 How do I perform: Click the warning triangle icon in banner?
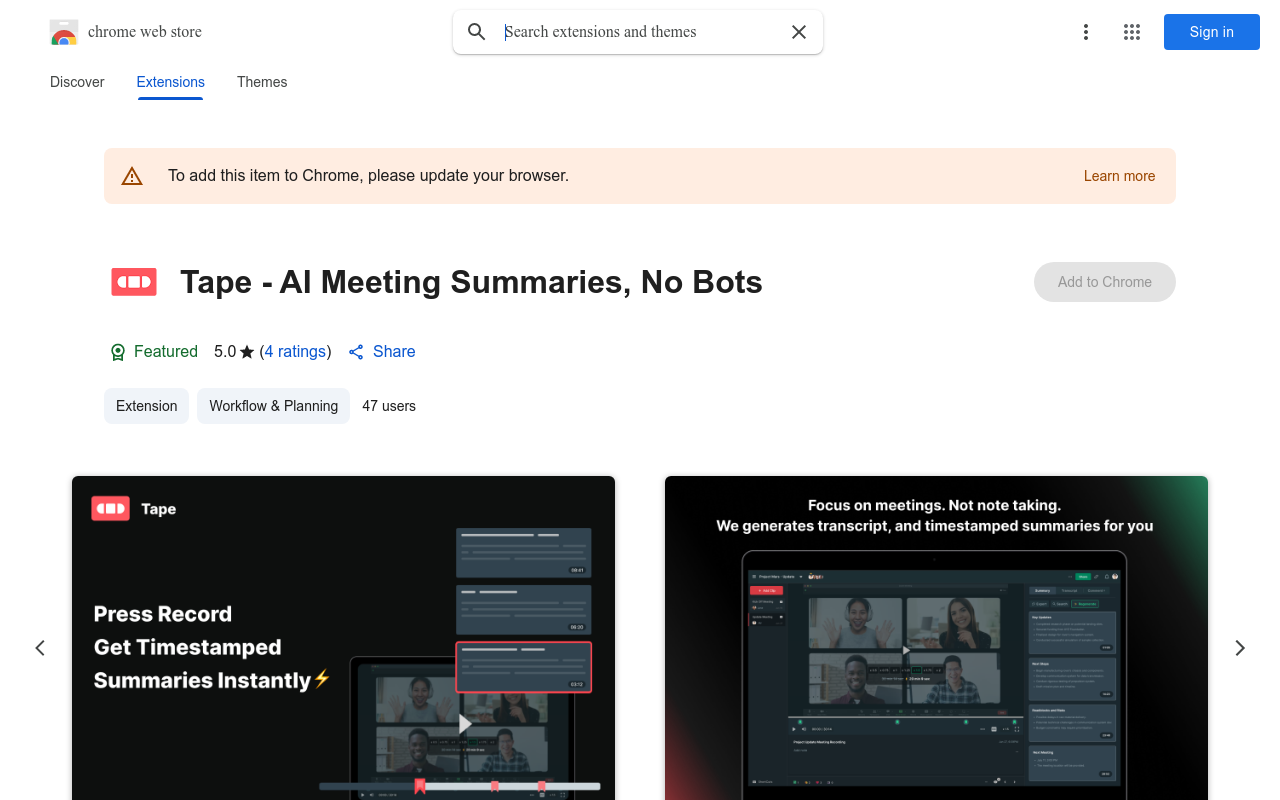[132, 176]
